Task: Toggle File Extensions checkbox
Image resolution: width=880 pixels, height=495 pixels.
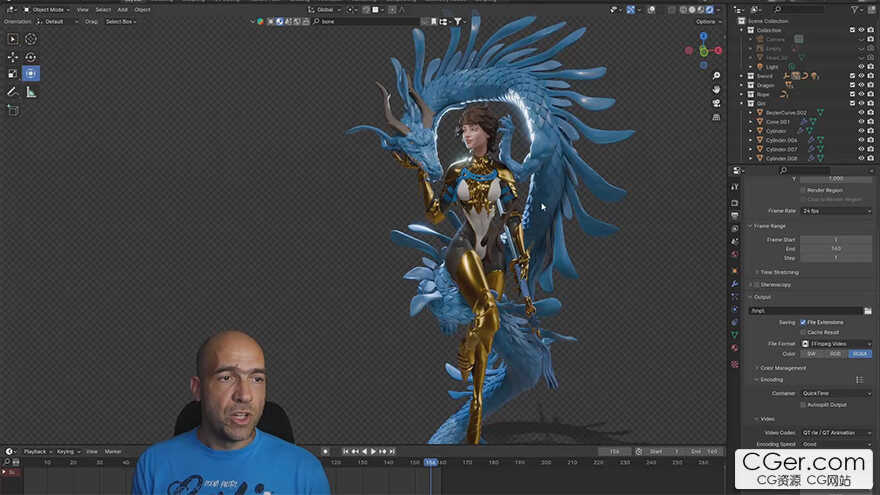Action: 803,322
